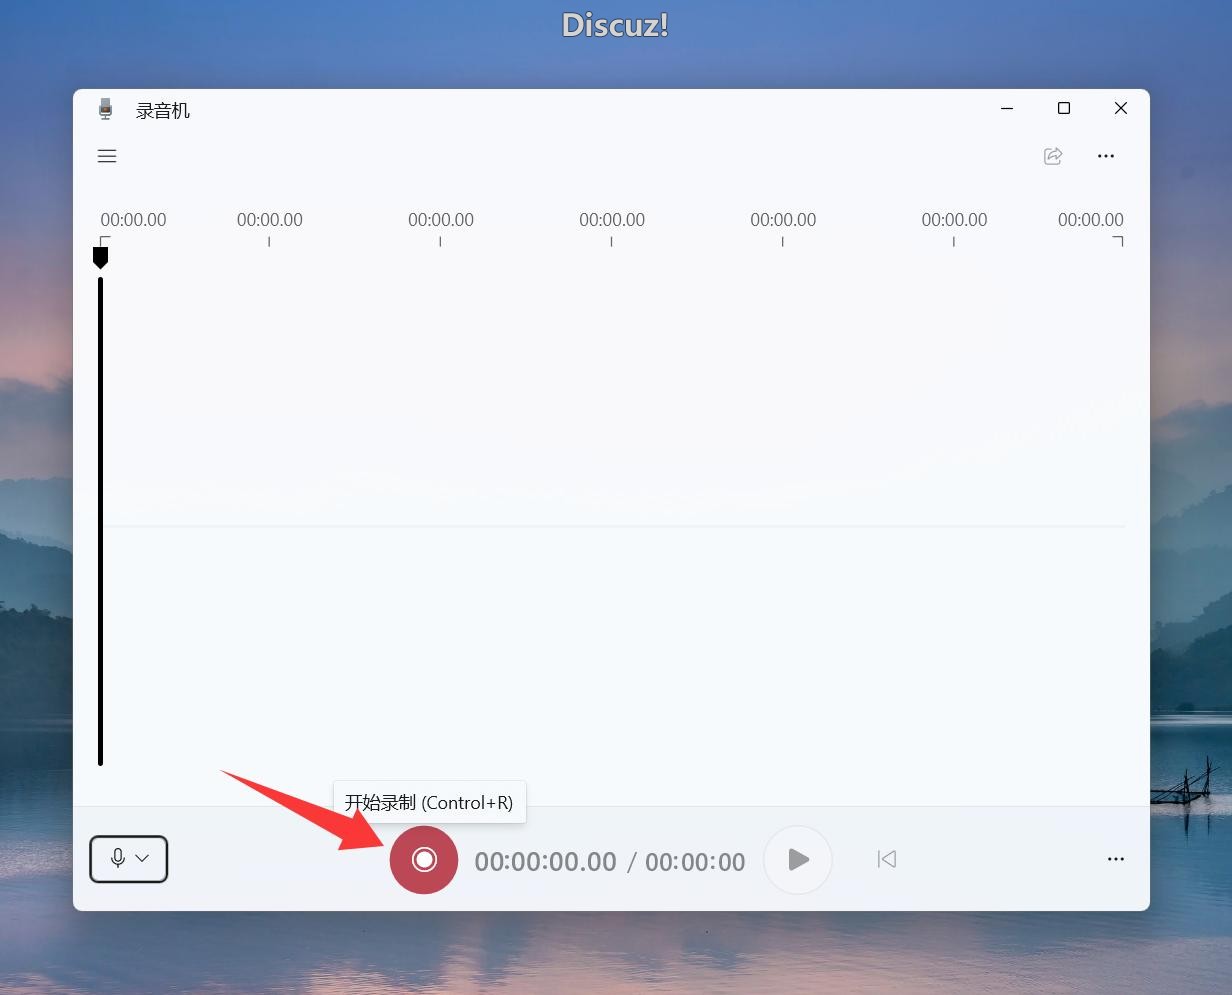The width and height of the screenshot is (1232, 995).
Task: Skip back to the recording start
Action: coord(886,859)
